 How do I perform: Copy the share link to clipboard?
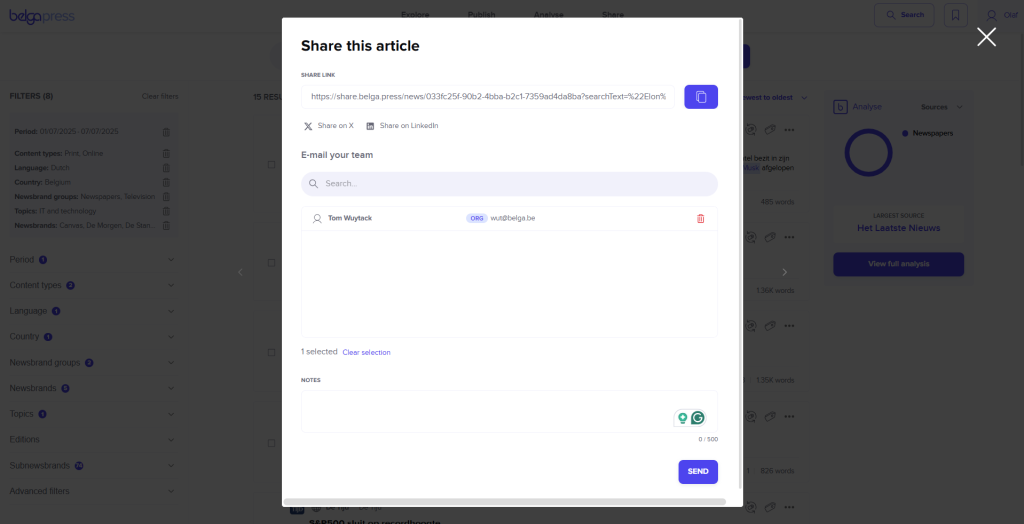[700, 96]
